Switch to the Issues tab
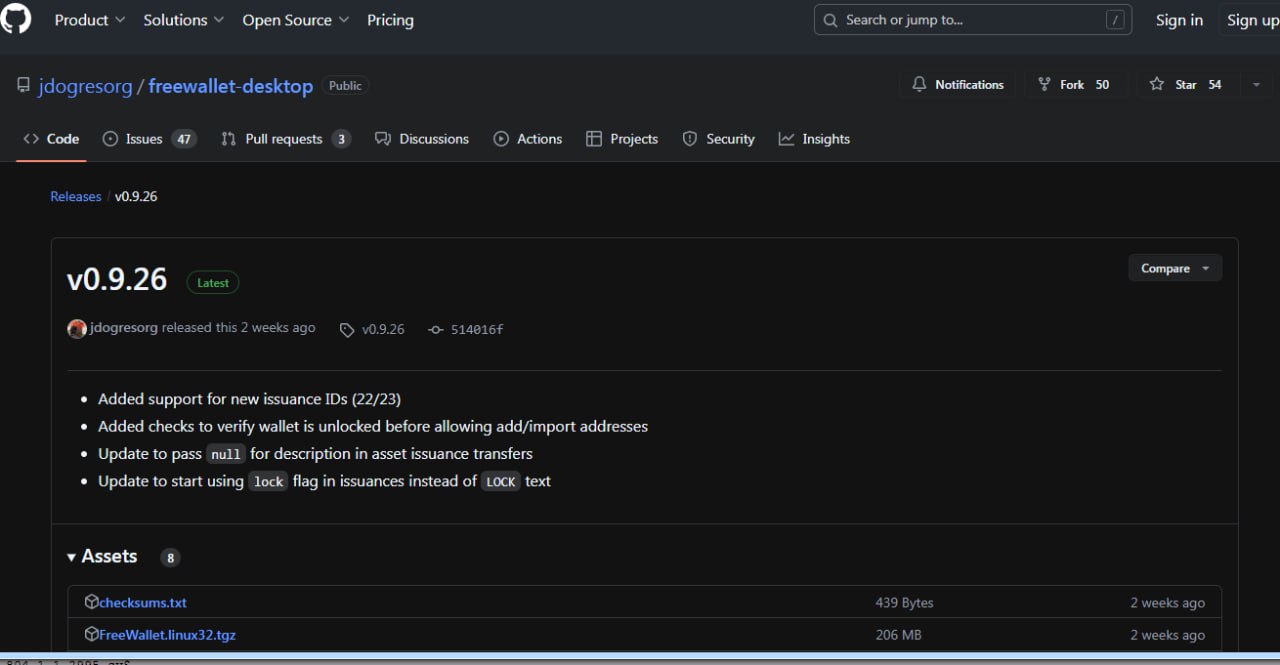This screenshot has width=1280, height=665. 149,139
